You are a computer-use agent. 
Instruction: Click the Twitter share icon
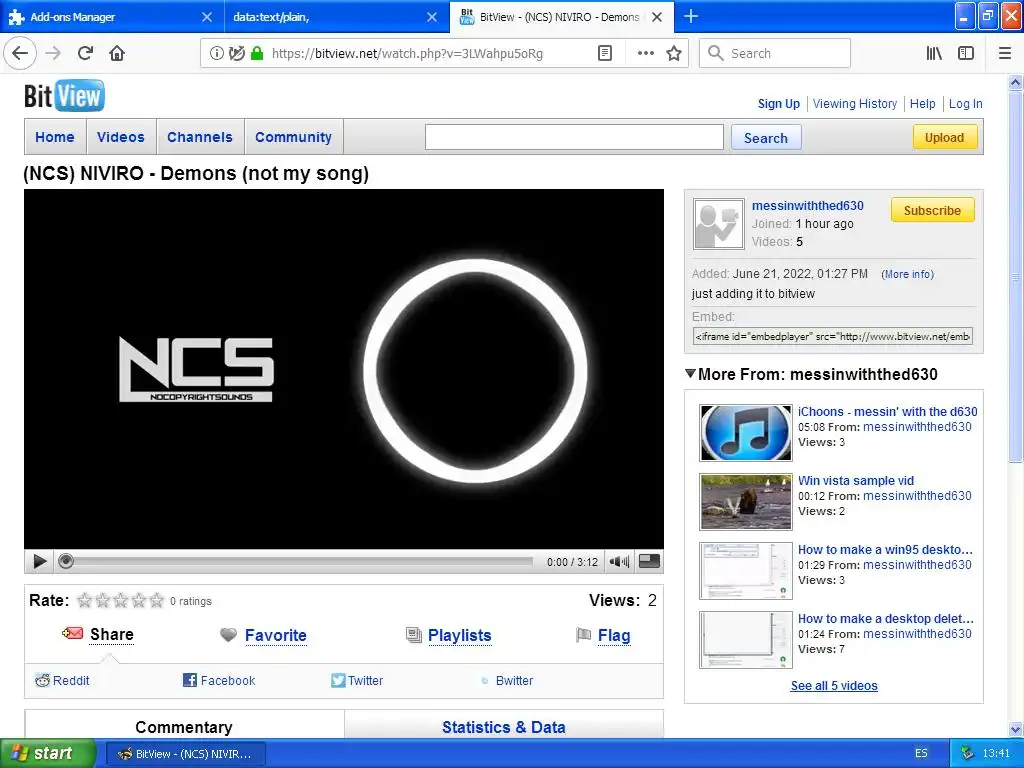pyautogui.click(x=338, y=680)
